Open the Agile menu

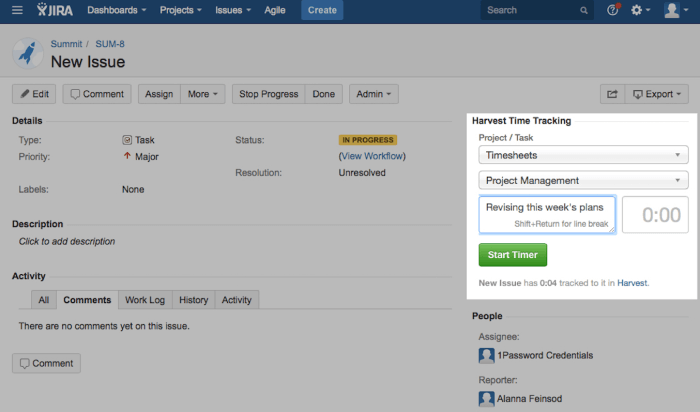(x=275, y=10)
